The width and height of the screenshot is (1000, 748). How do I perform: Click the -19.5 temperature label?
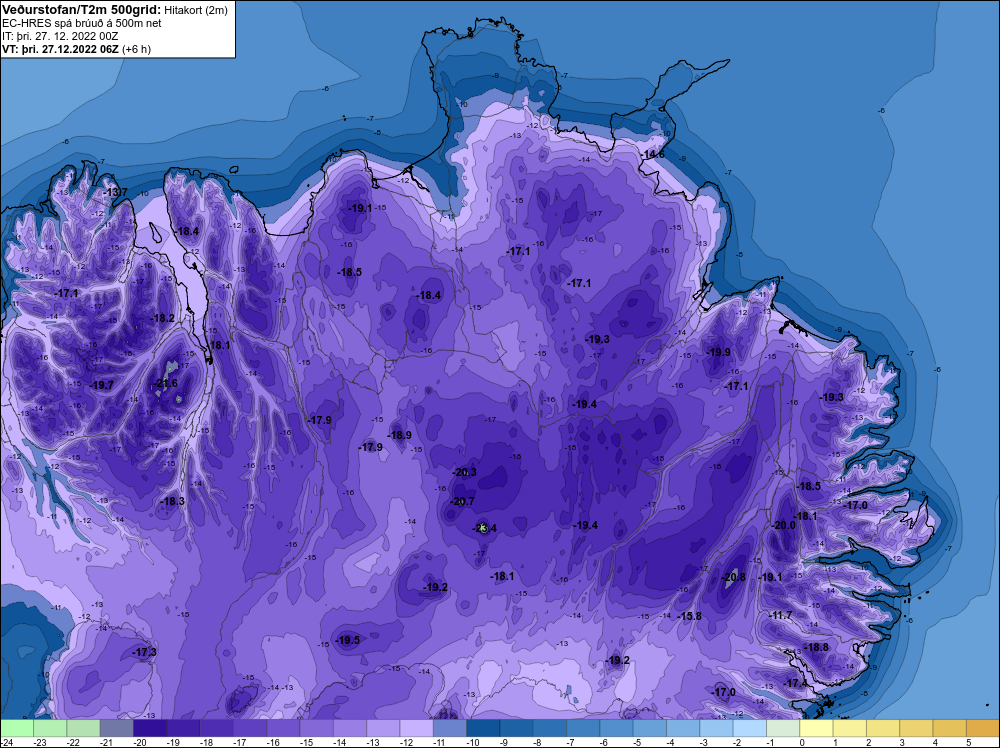[x=348, y=640]
